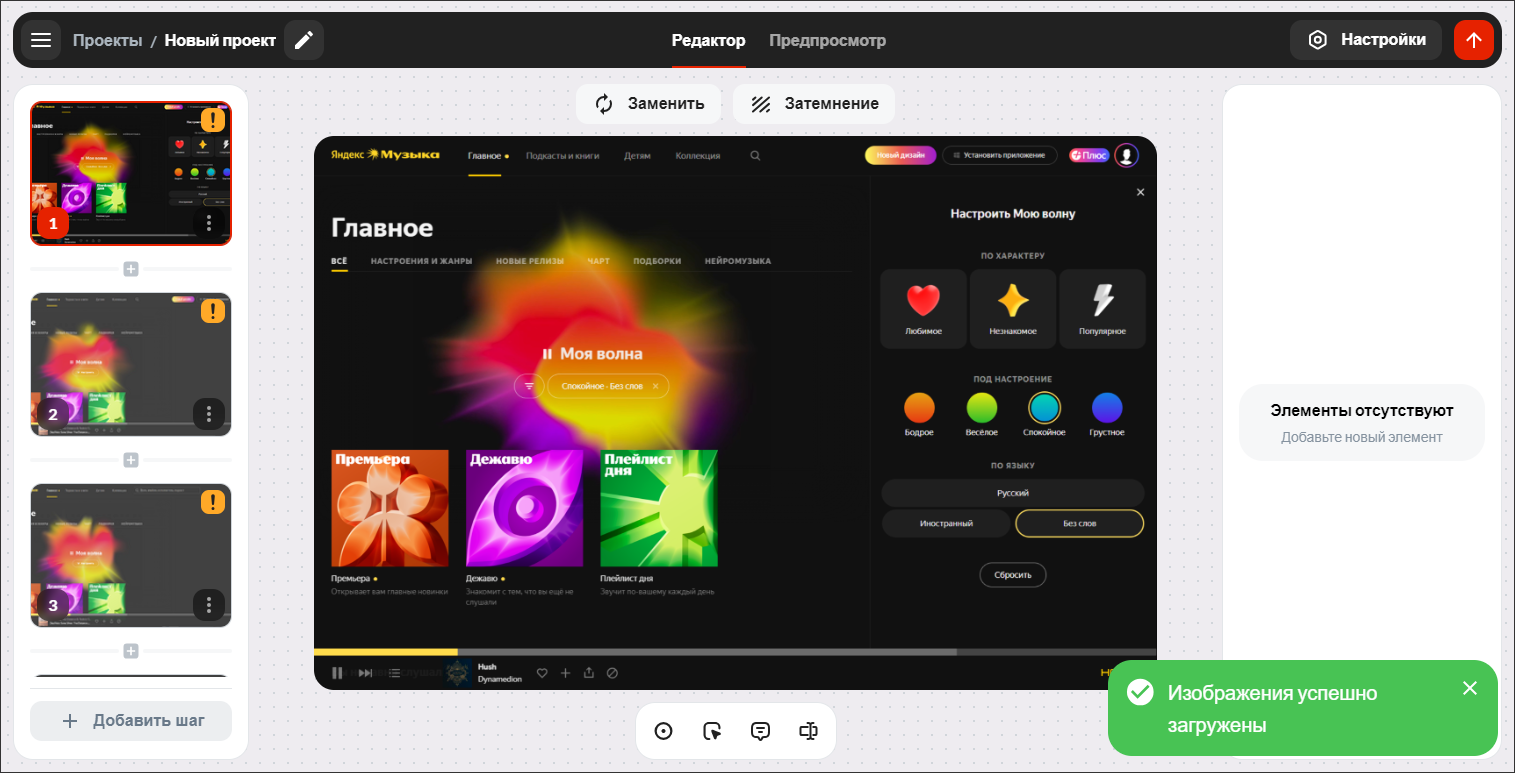This screenshot has height=773, width=1515.
Task: Open three-dots menu on step 2
Action: (x=209, y=414)
